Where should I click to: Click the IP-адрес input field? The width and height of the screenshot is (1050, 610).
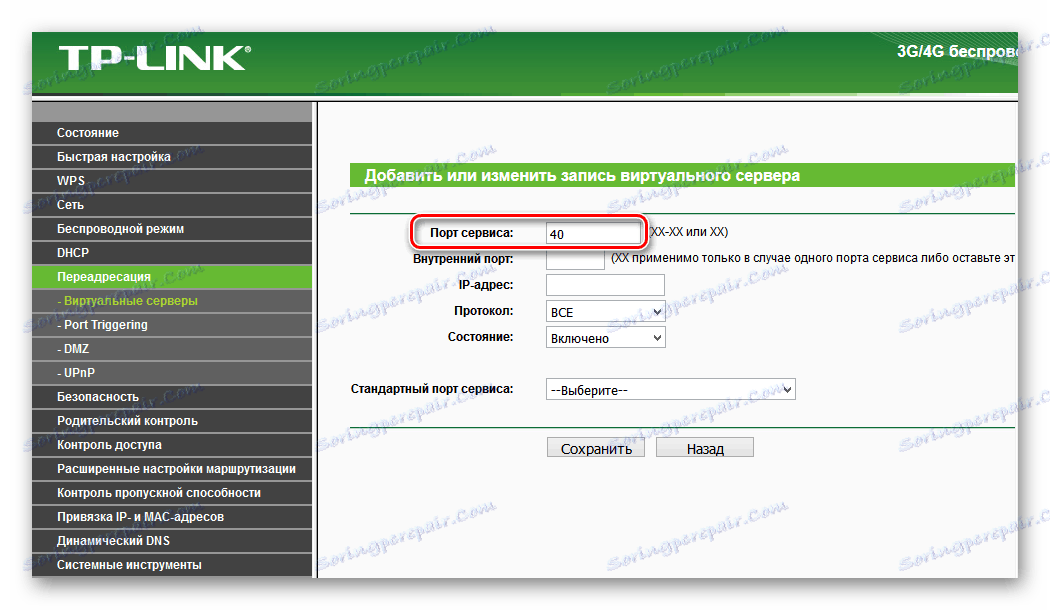(605, 285)
